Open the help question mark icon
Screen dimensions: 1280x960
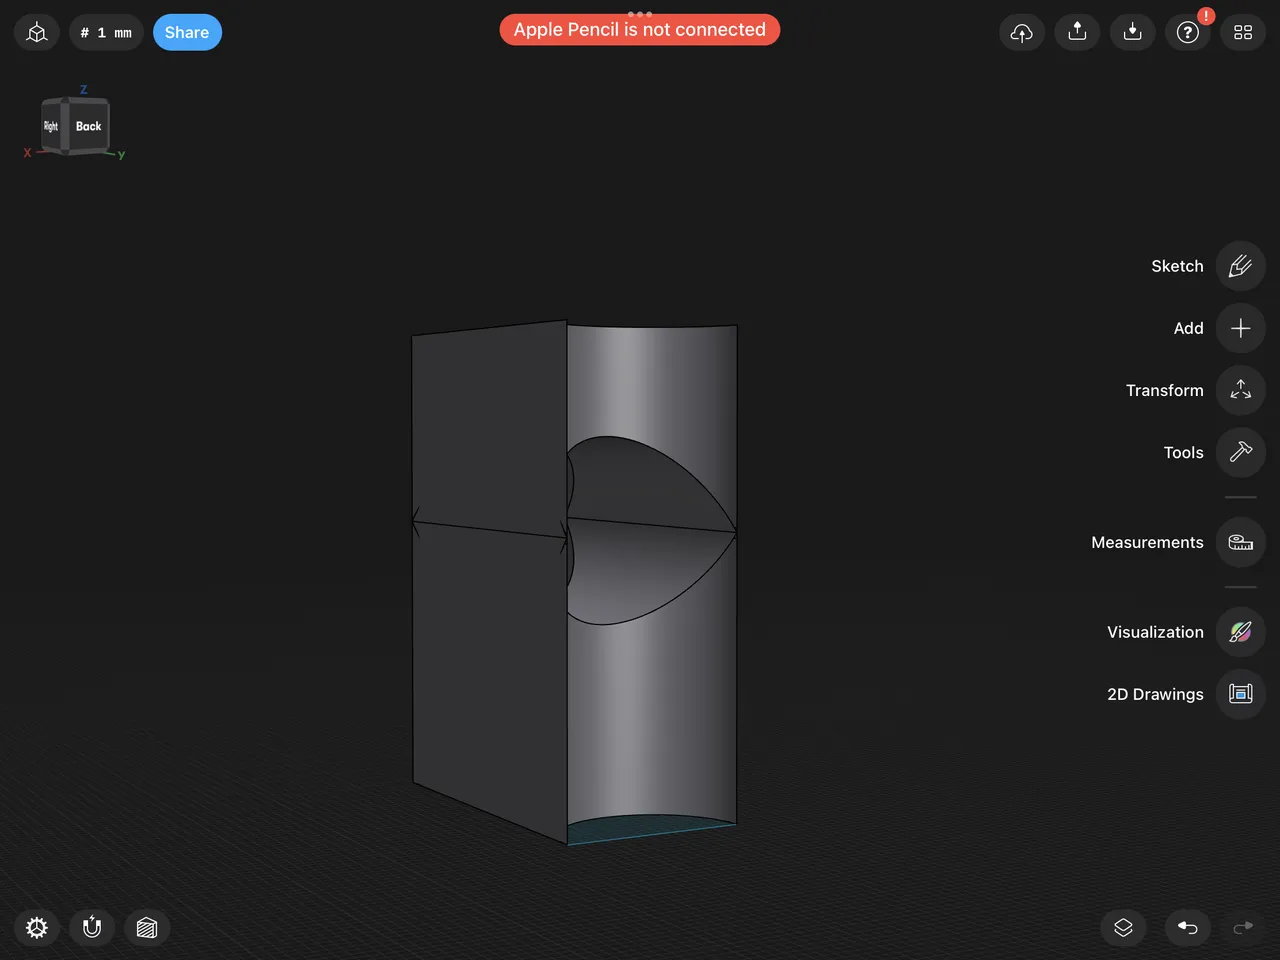tap(1188, 33)
